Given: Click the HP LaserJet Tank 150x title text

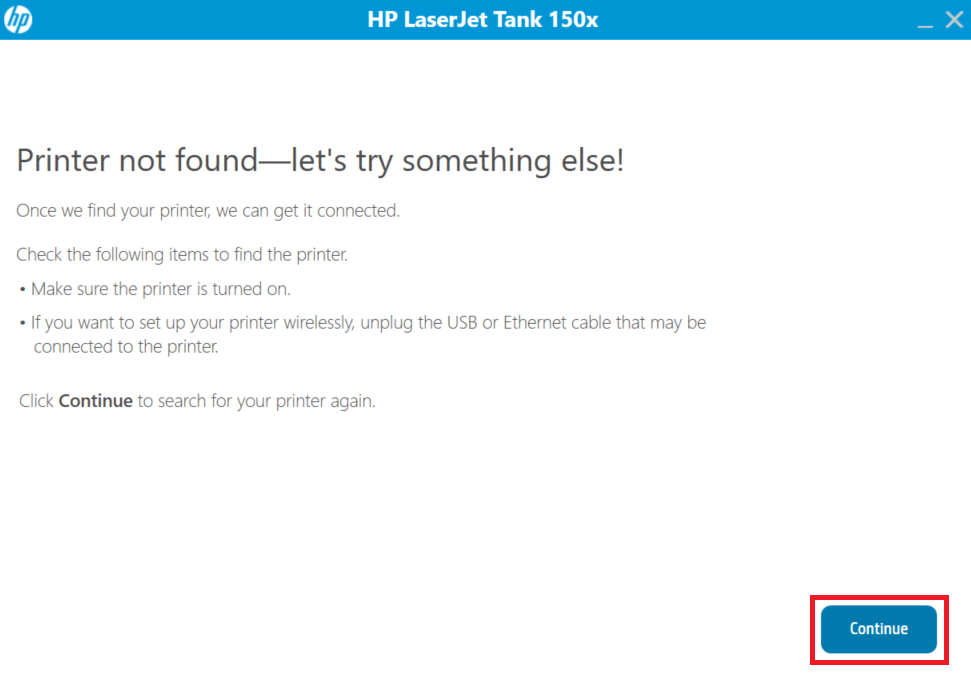Looking at the screenshot, I should tap(484, 19).
